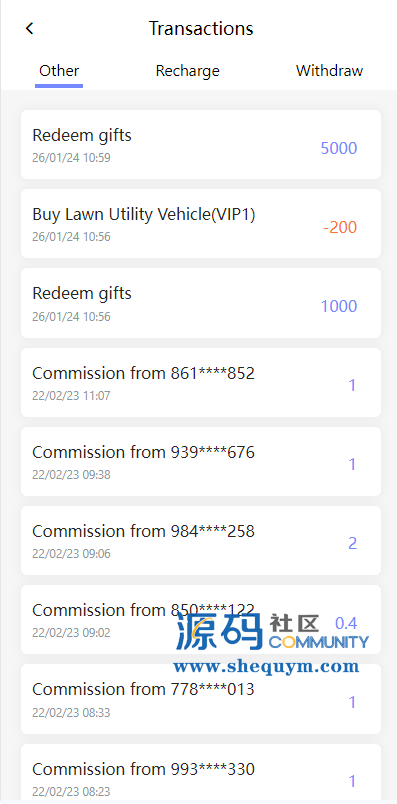Click the -200 amount value
The width and height of the screenshot is (397, 804).
point(340,227)
